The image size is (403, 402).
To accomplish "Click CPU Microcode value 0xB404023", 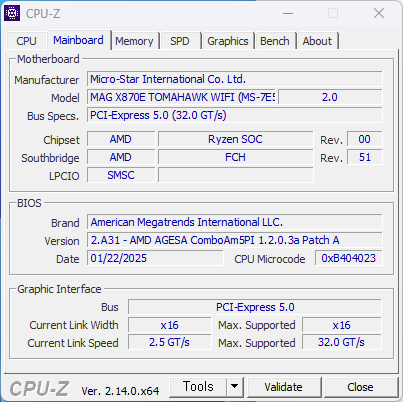I will pos(349,258).
